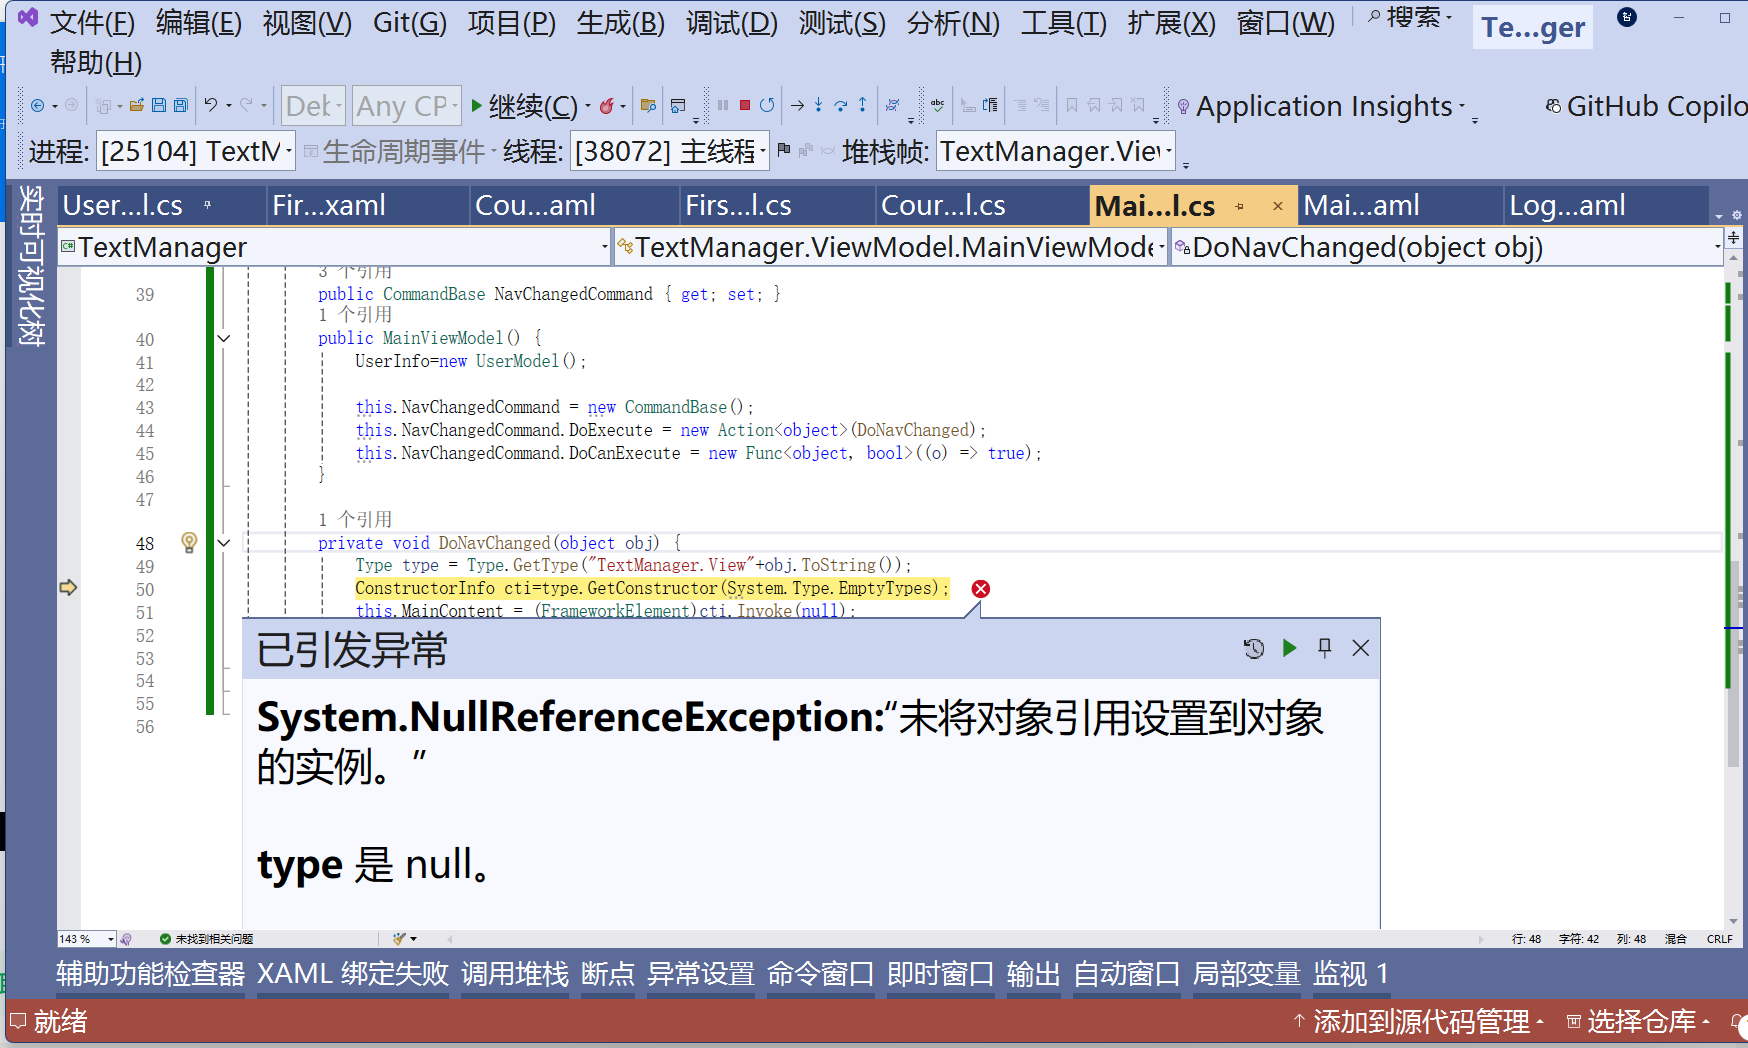Open the 调用堆栈 window tab
Screen dimensions: 1748x1048
[x=515, y=974]
